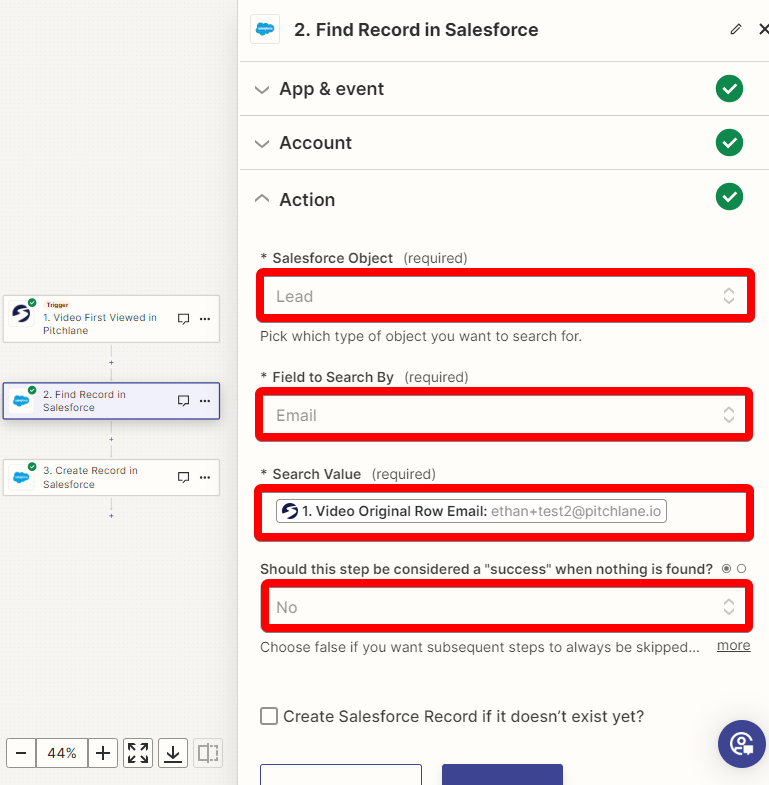
Task: Open the comment icon on step 2
Action: click(184, 401)
